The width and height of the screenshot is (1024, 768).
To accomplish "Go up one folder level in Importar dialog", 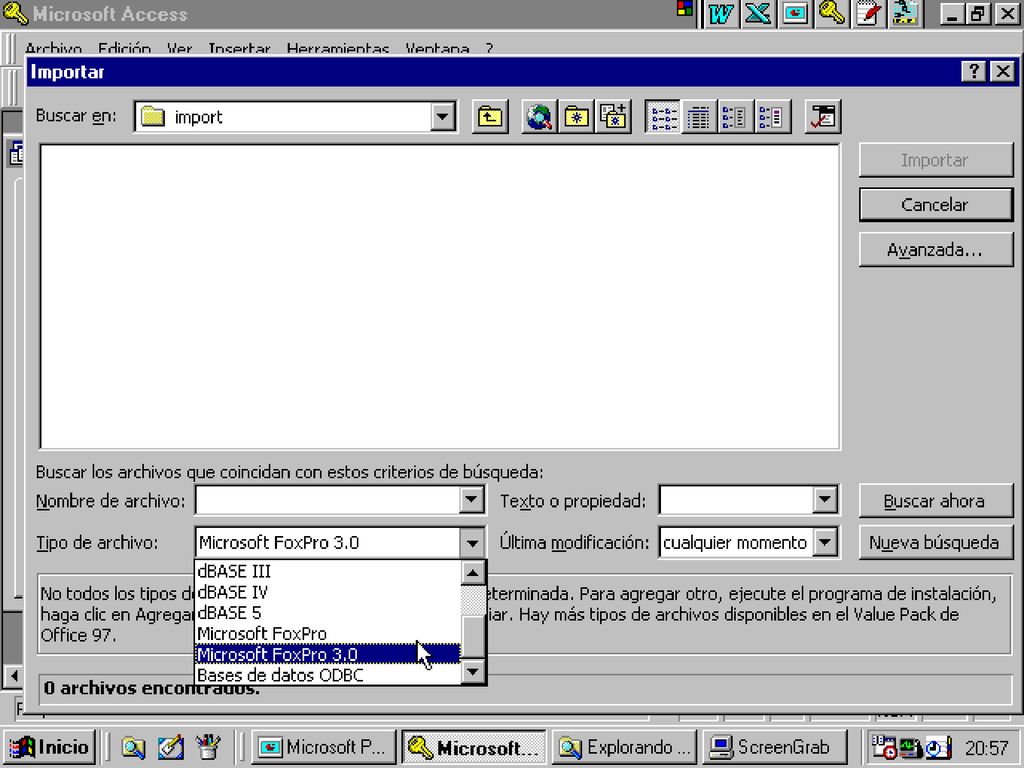I will pyautogui.click(x=490, y=117).
